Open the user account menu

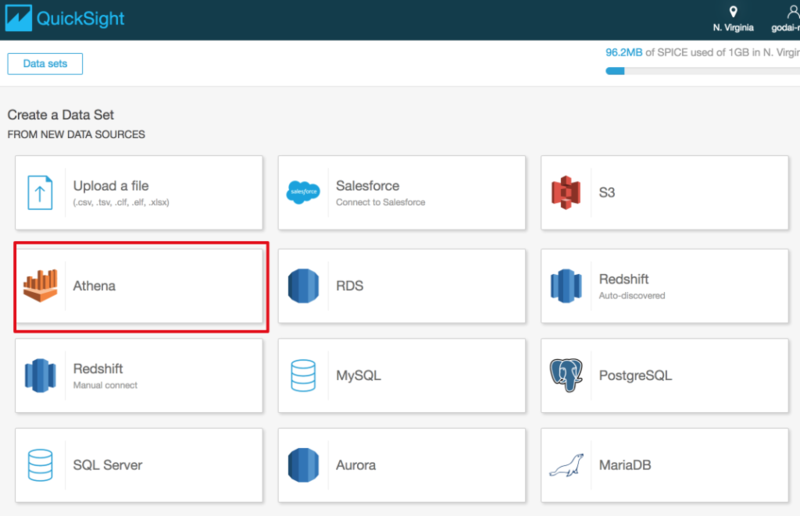click(x=787, y=19)
